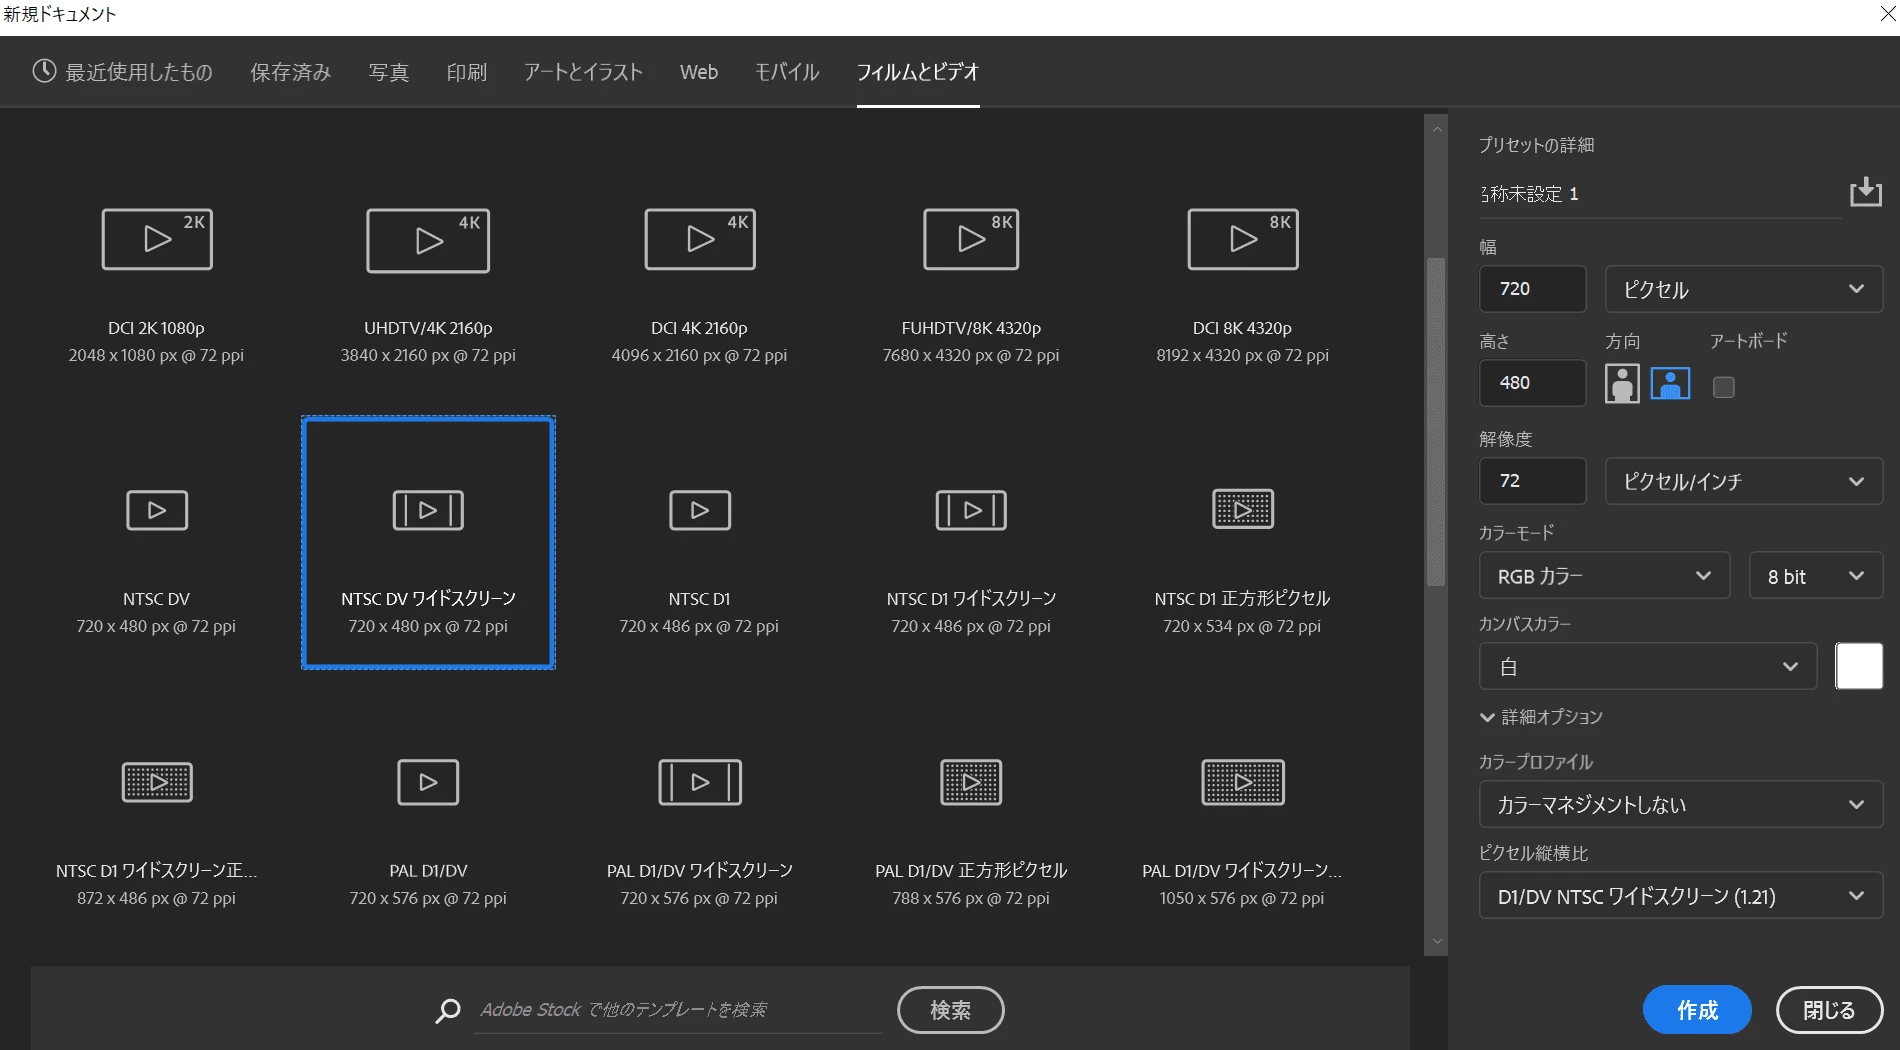Click the height field showing 480
The width and height of the screenshot is (1900, 1050).
(x=1532, y=383)
